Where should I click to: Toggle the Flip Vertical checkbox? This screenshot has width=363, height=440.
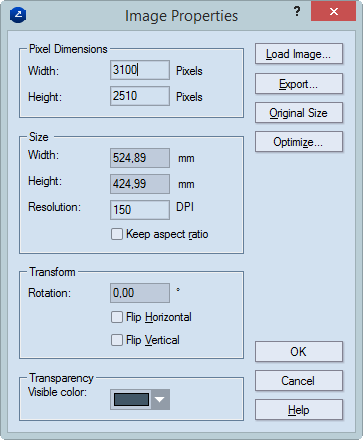[117, 340]
